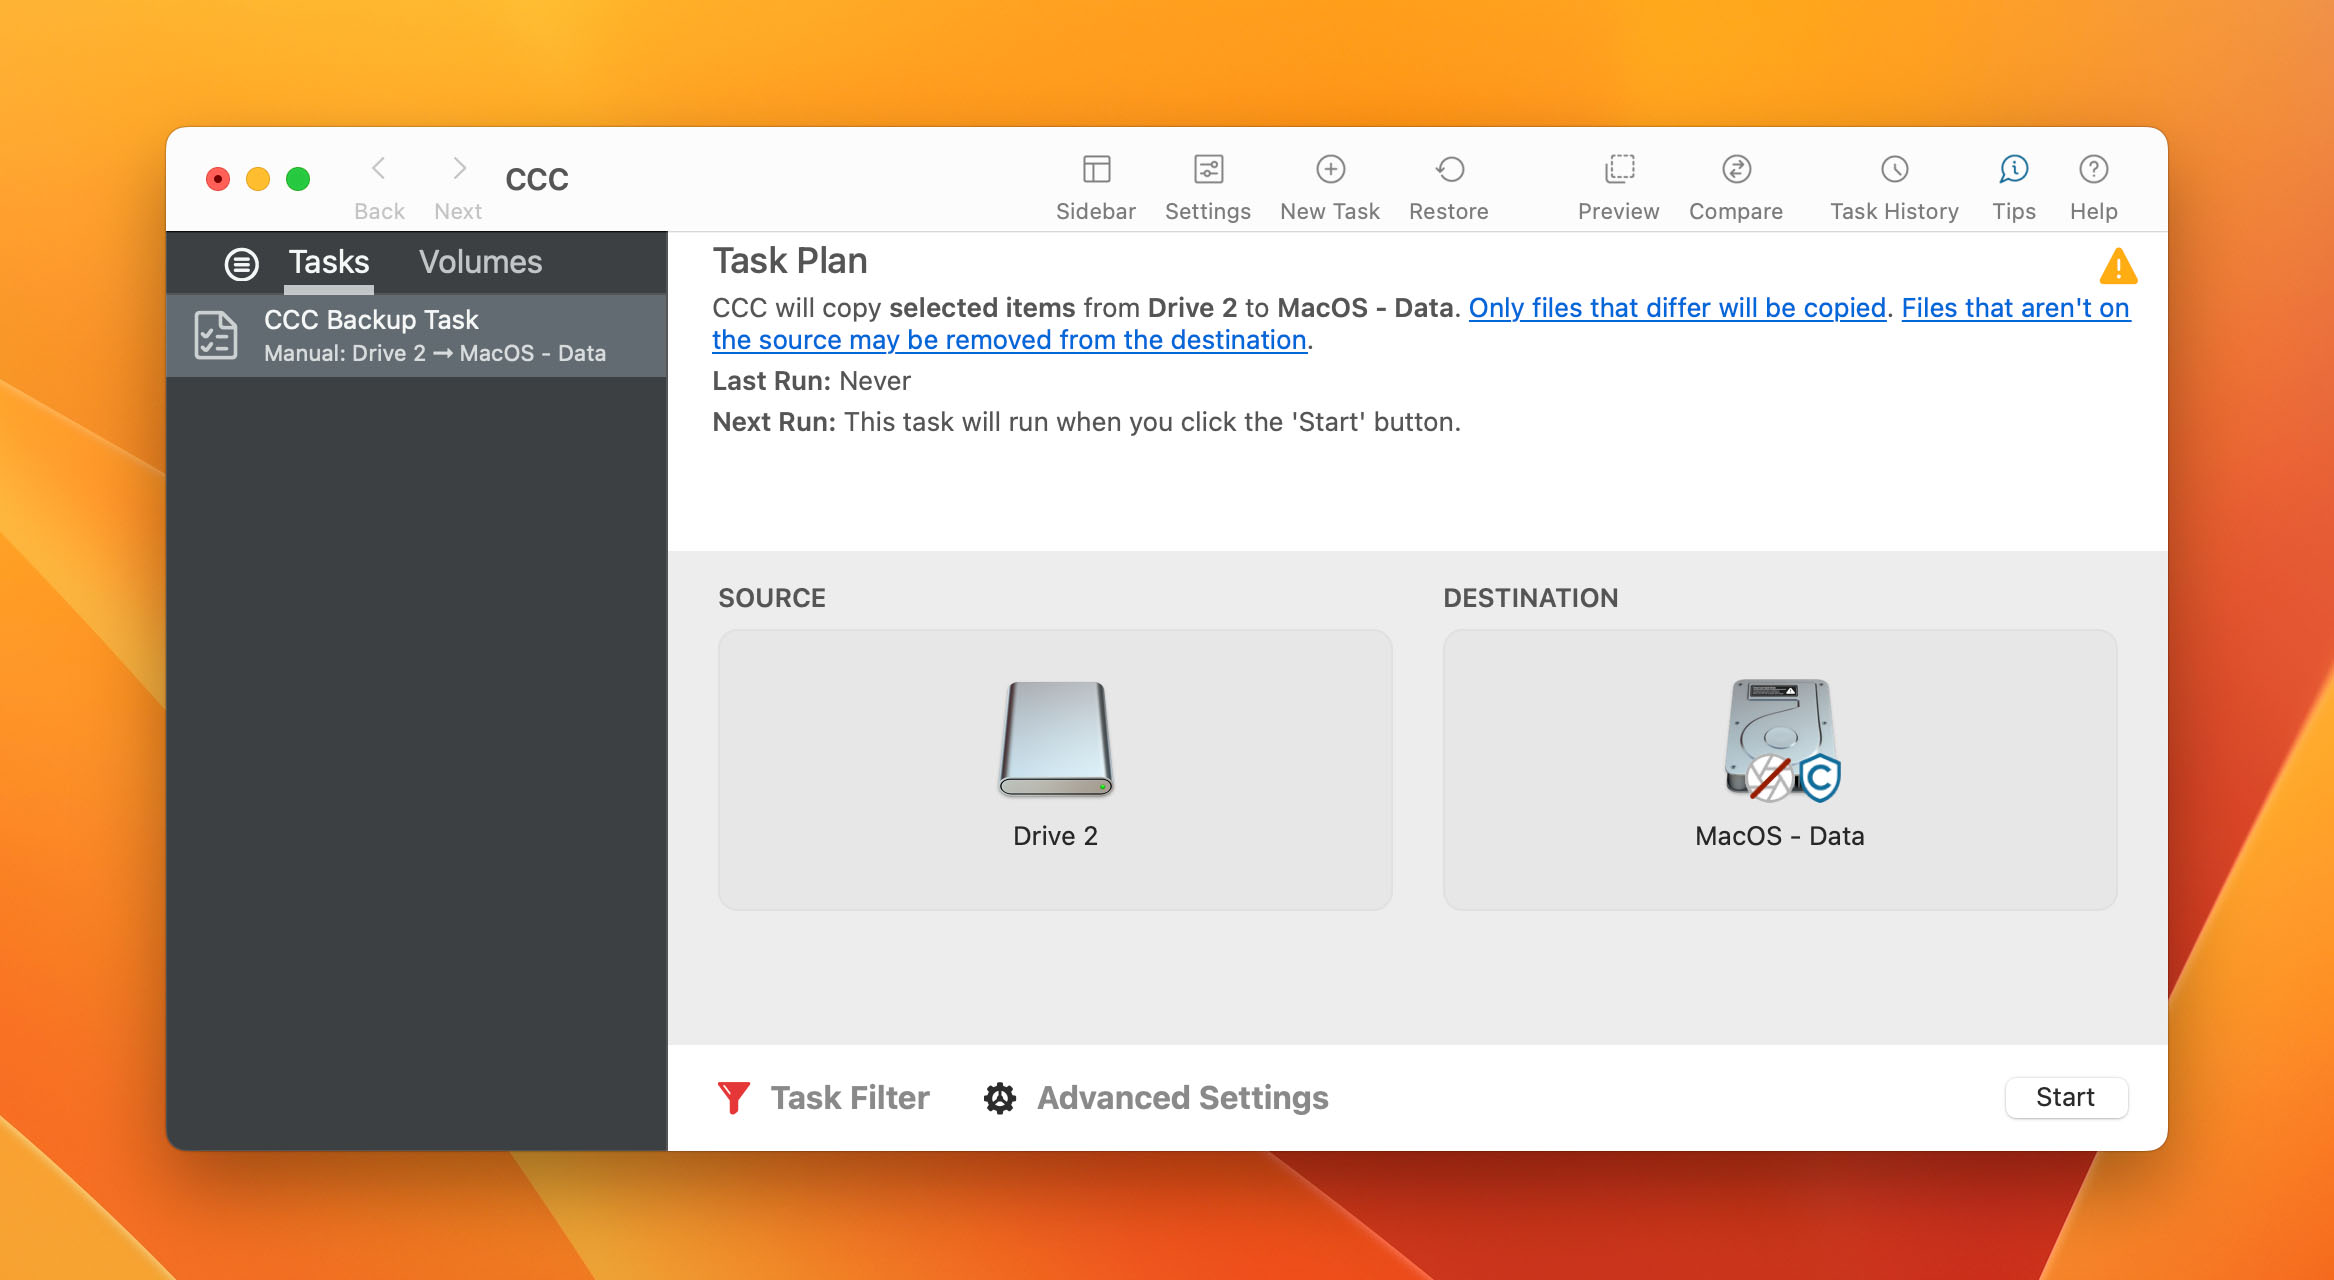Click the sidebar list-filter circle icon

pyautogui.click(x=241, y=264)
